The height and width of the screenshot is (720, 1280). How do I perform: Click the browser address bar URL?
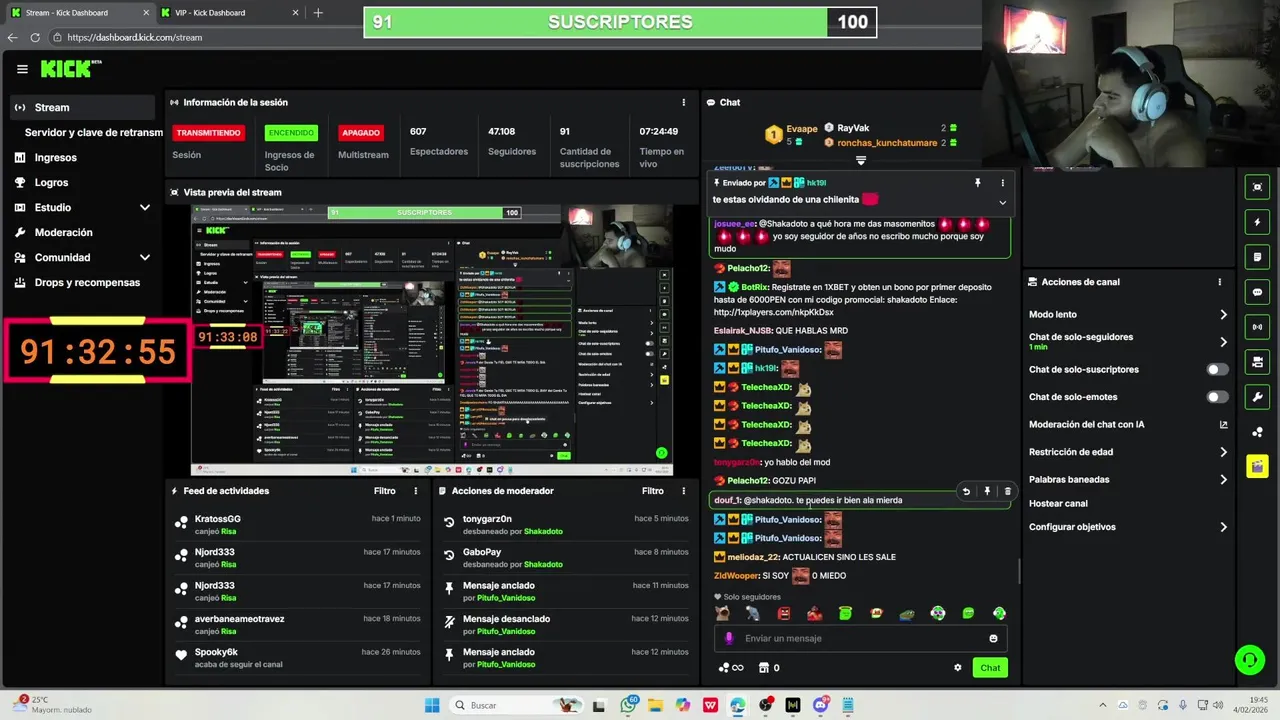click(x=135, y=37)
